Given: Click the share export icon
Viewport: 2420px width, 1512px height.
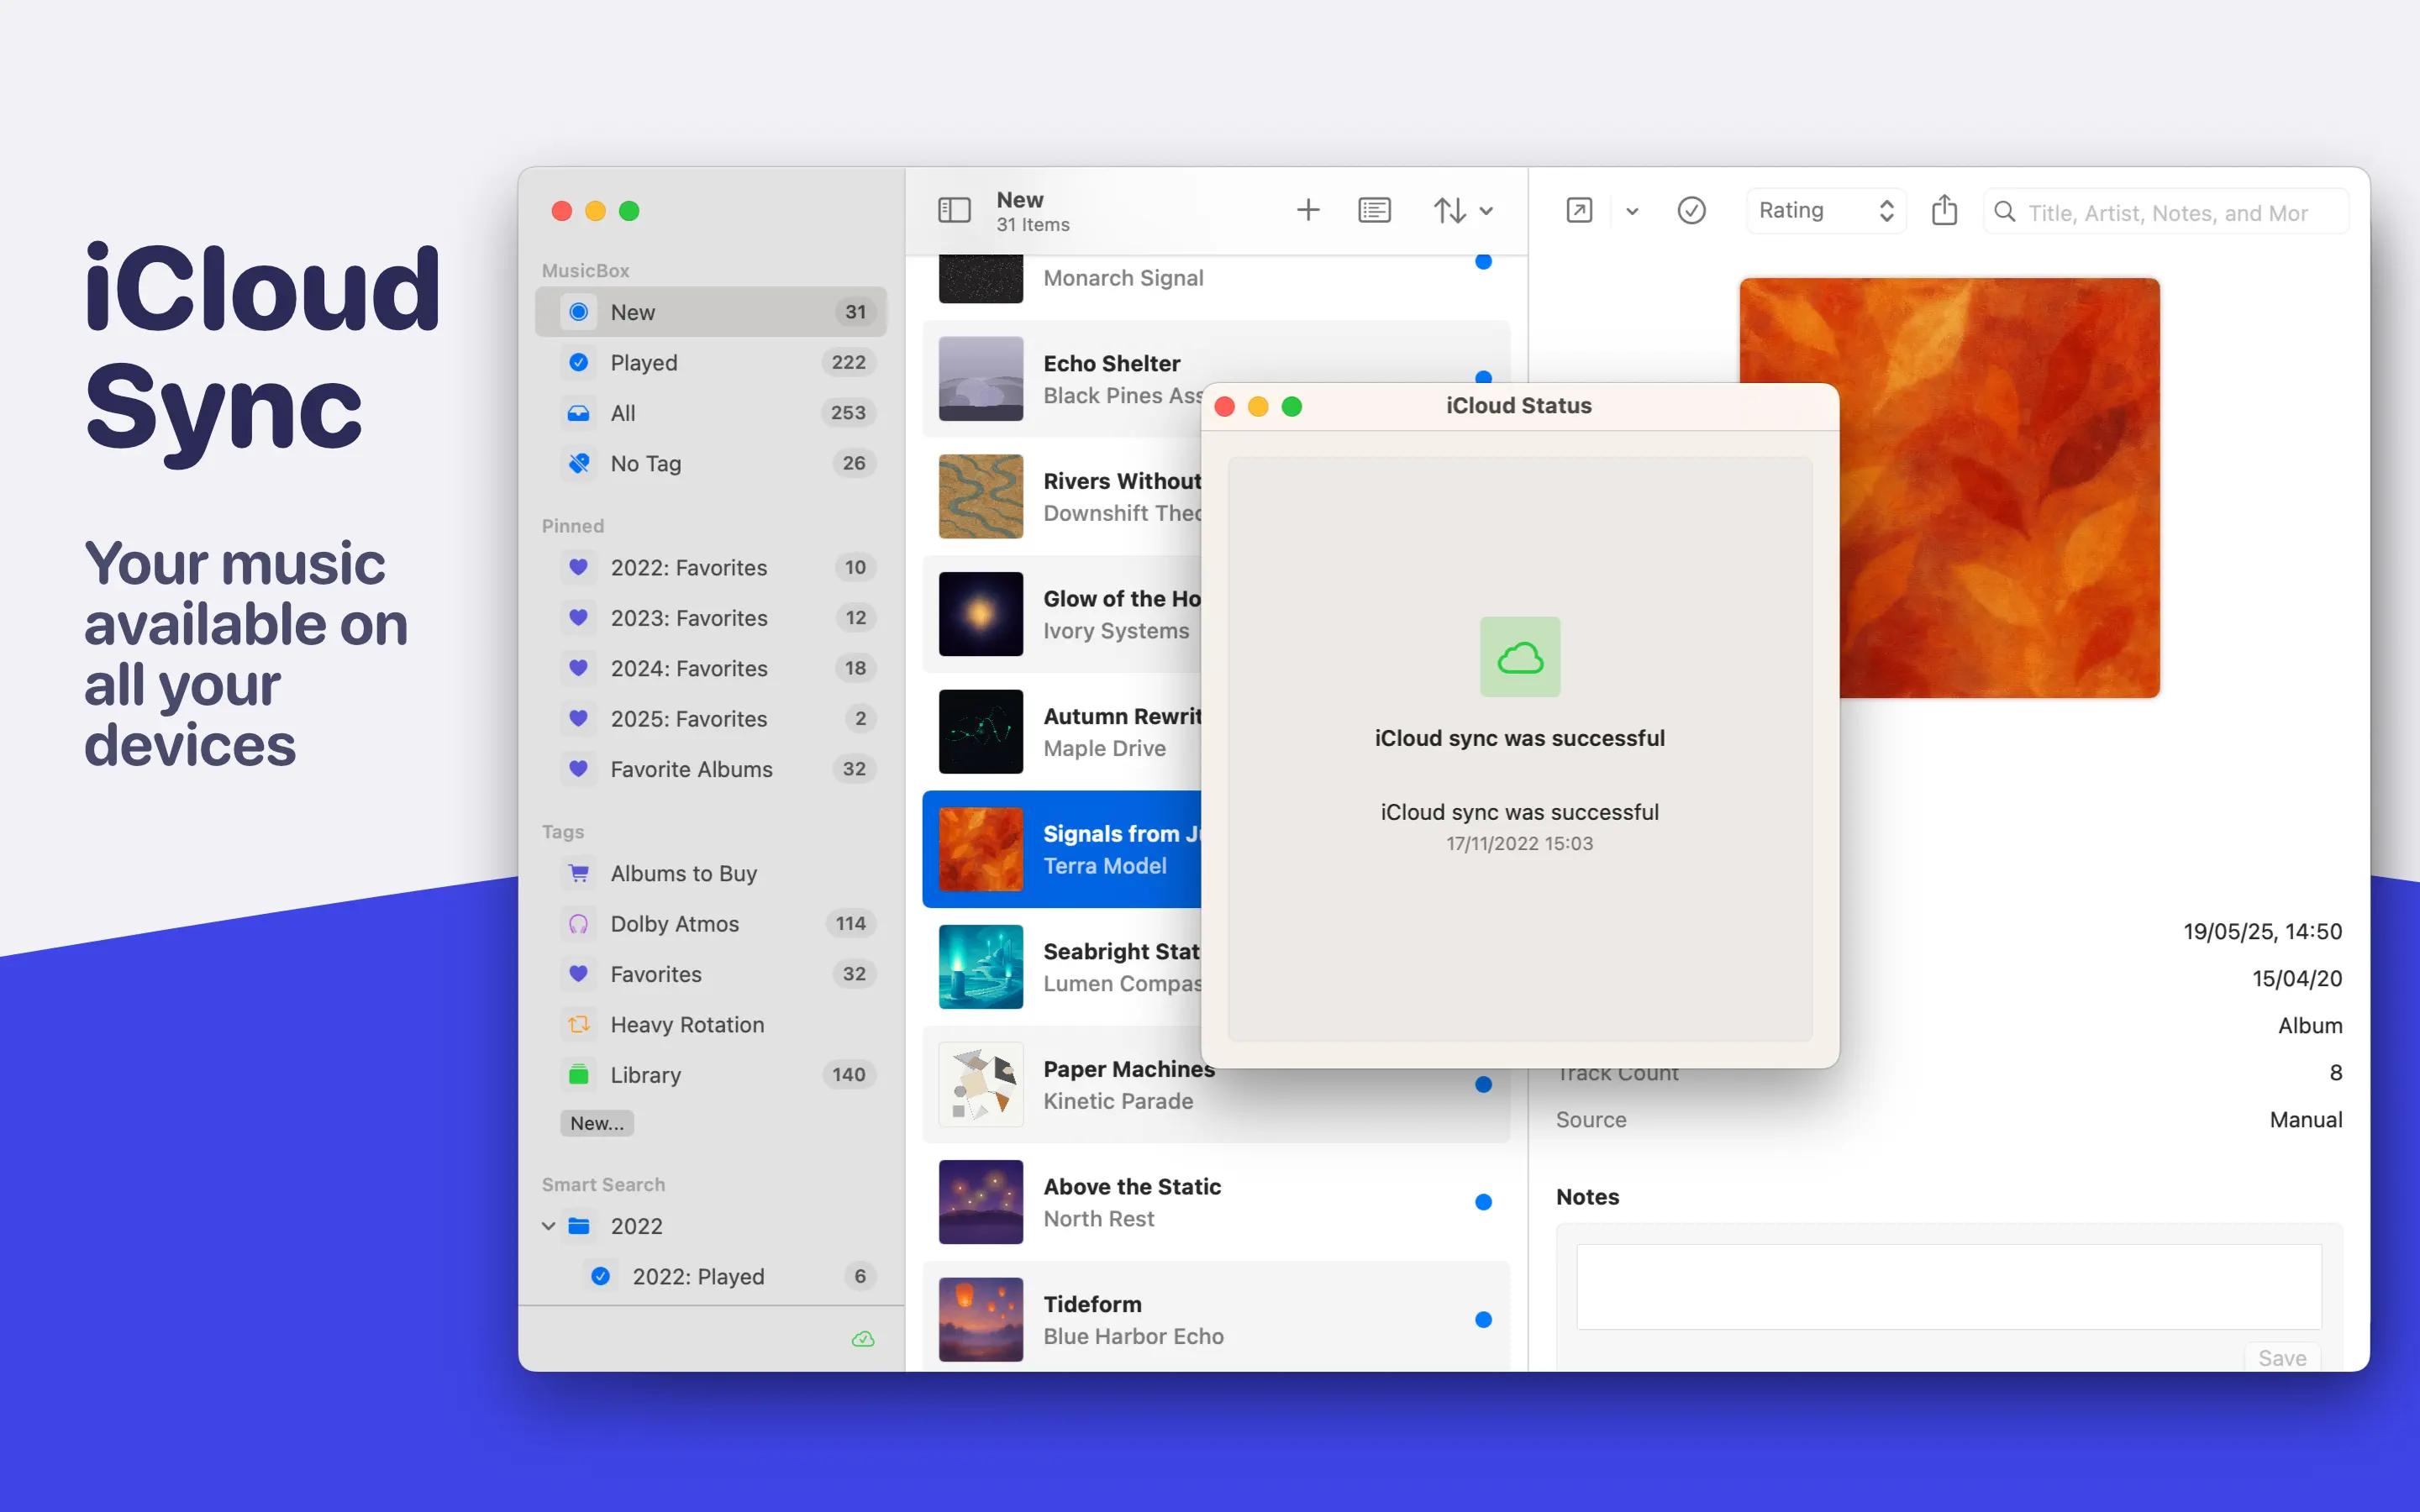Looking at the screenshot, I should (1943, 210).
